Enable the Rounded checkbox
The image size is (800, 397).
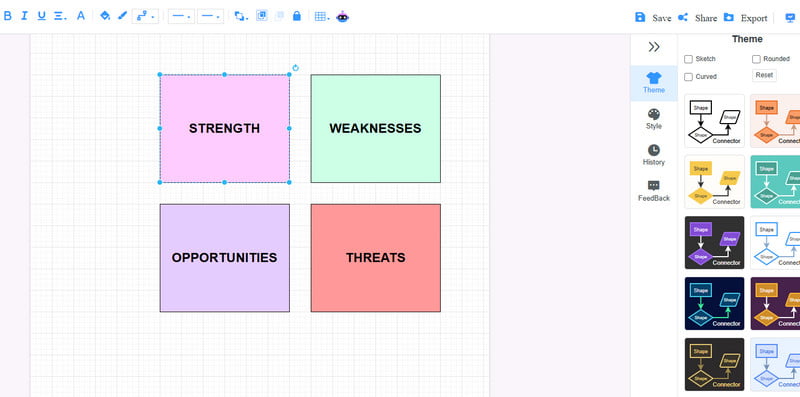(x=756, y=59)
